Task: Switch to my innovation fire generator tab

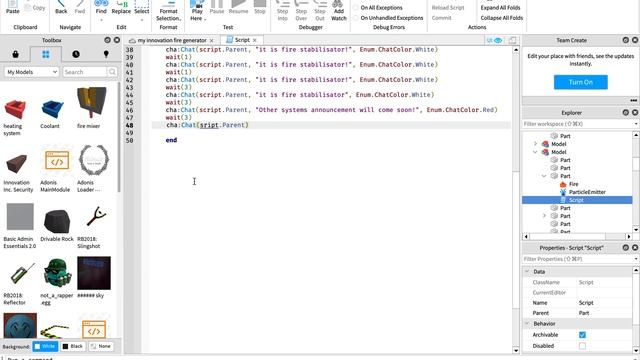Action: click(172, 40)
